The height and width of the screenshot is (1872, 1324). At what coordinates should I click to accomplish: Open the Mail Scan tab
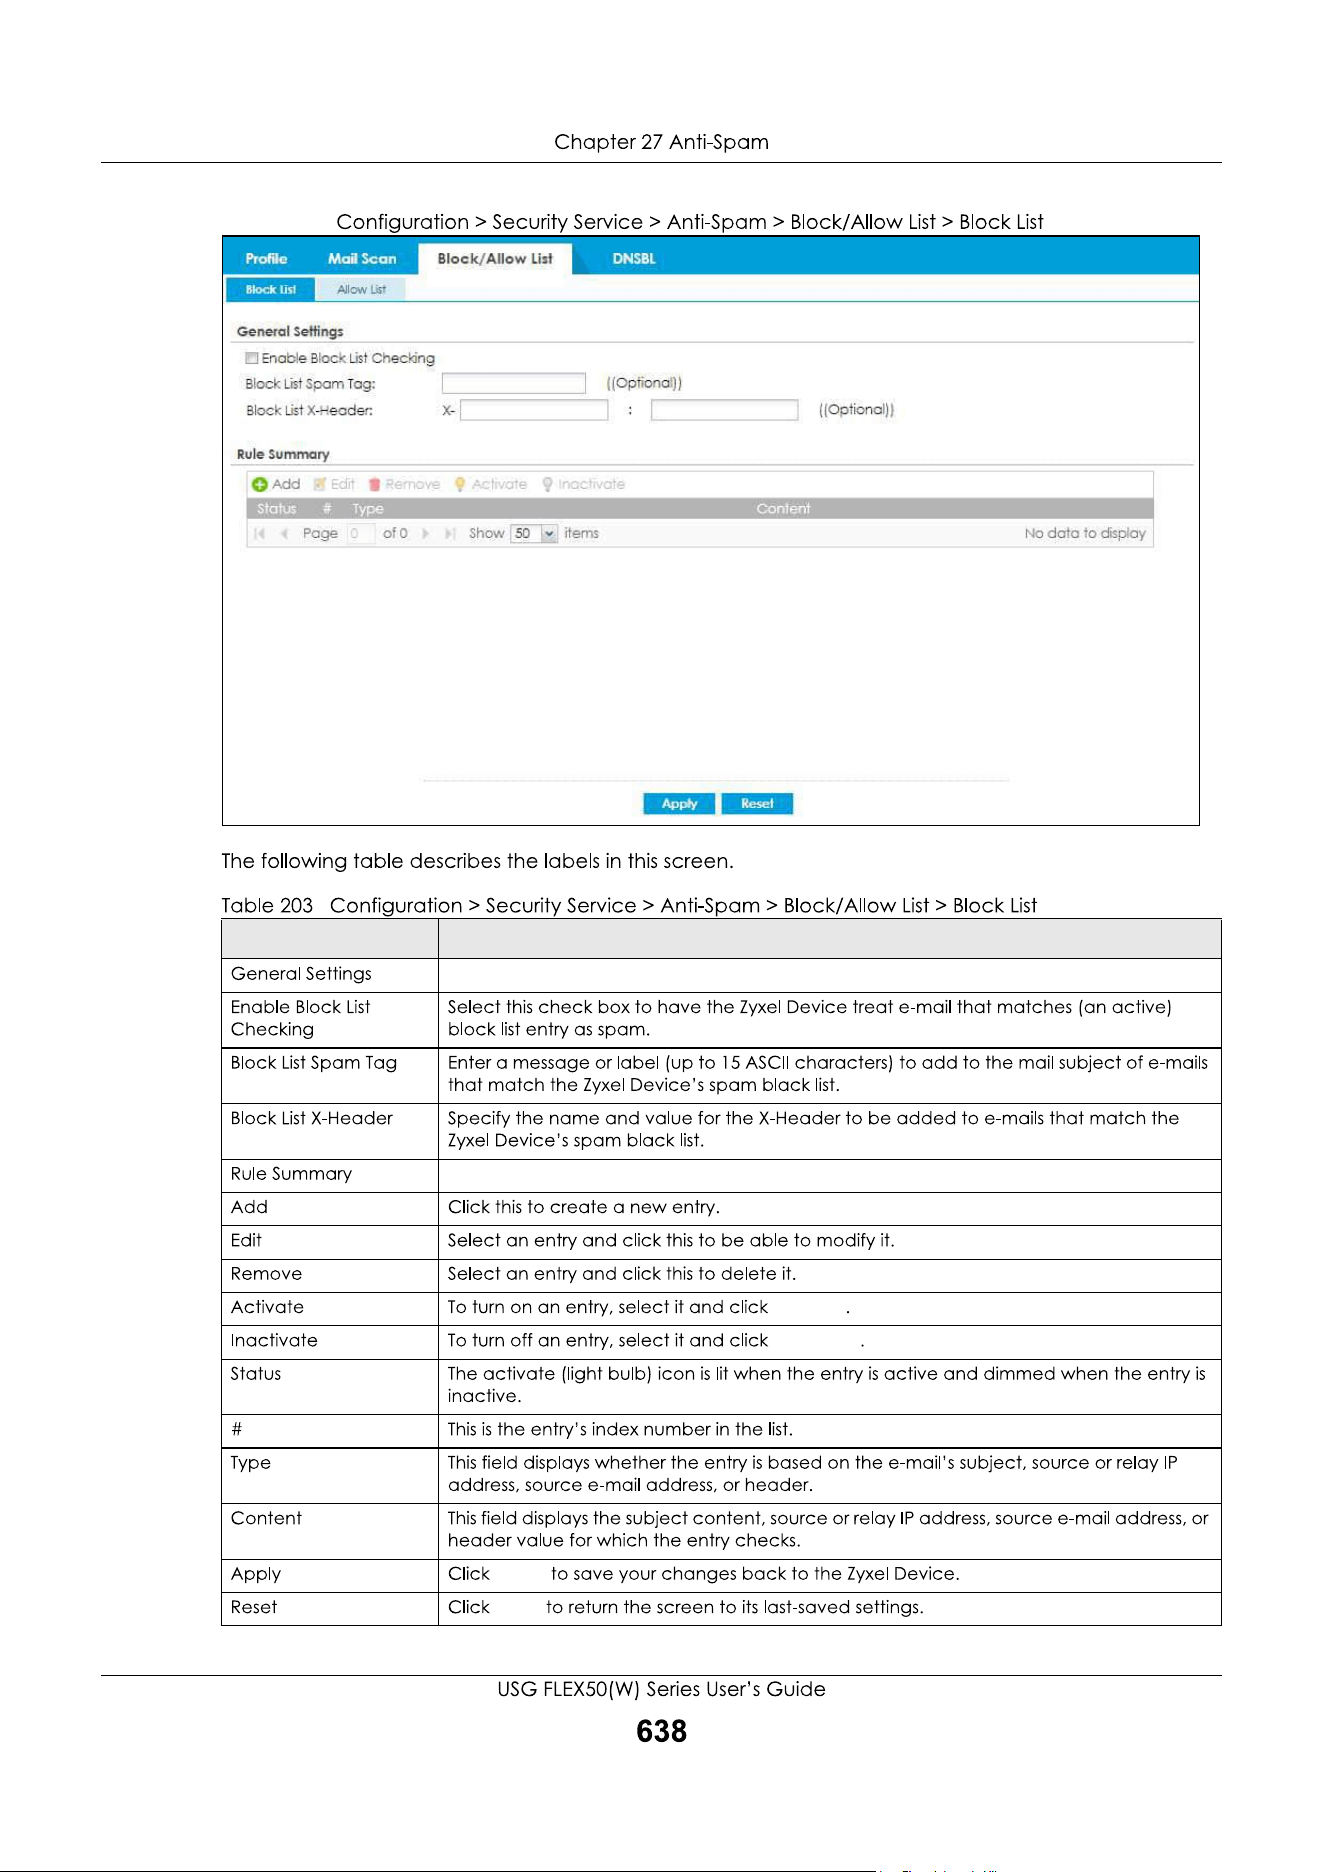[362, 259]
